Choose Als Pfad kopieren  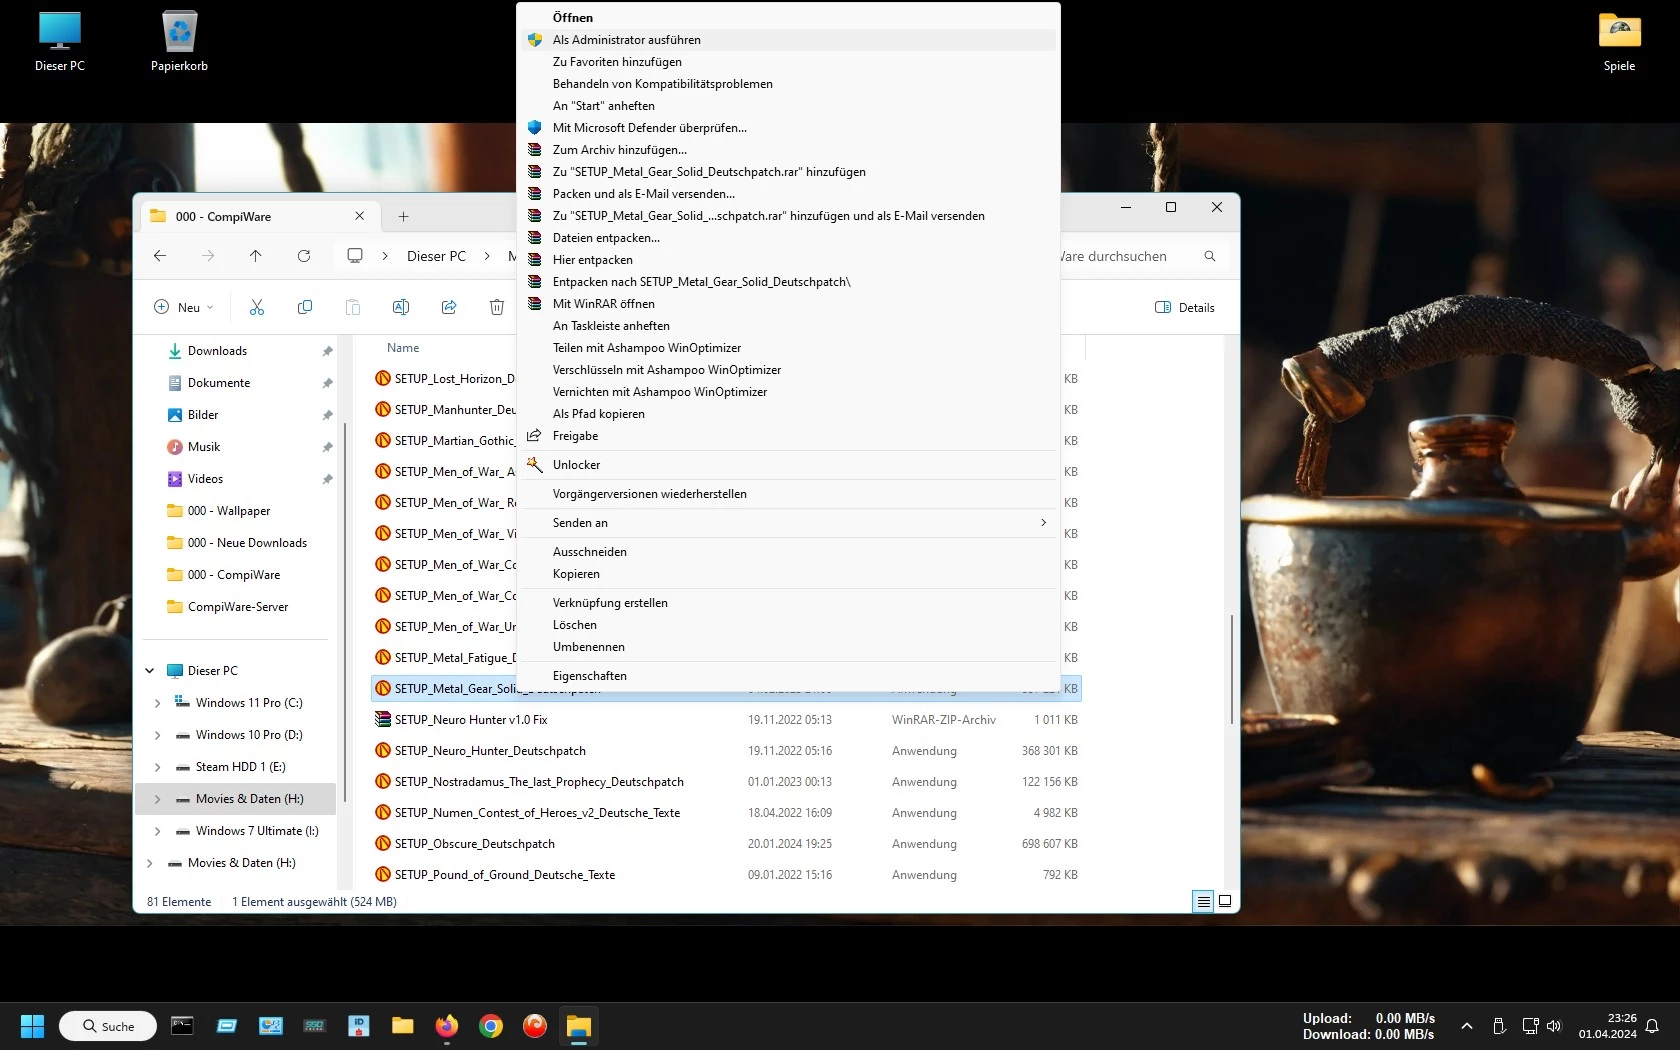(x=788, y=414)
